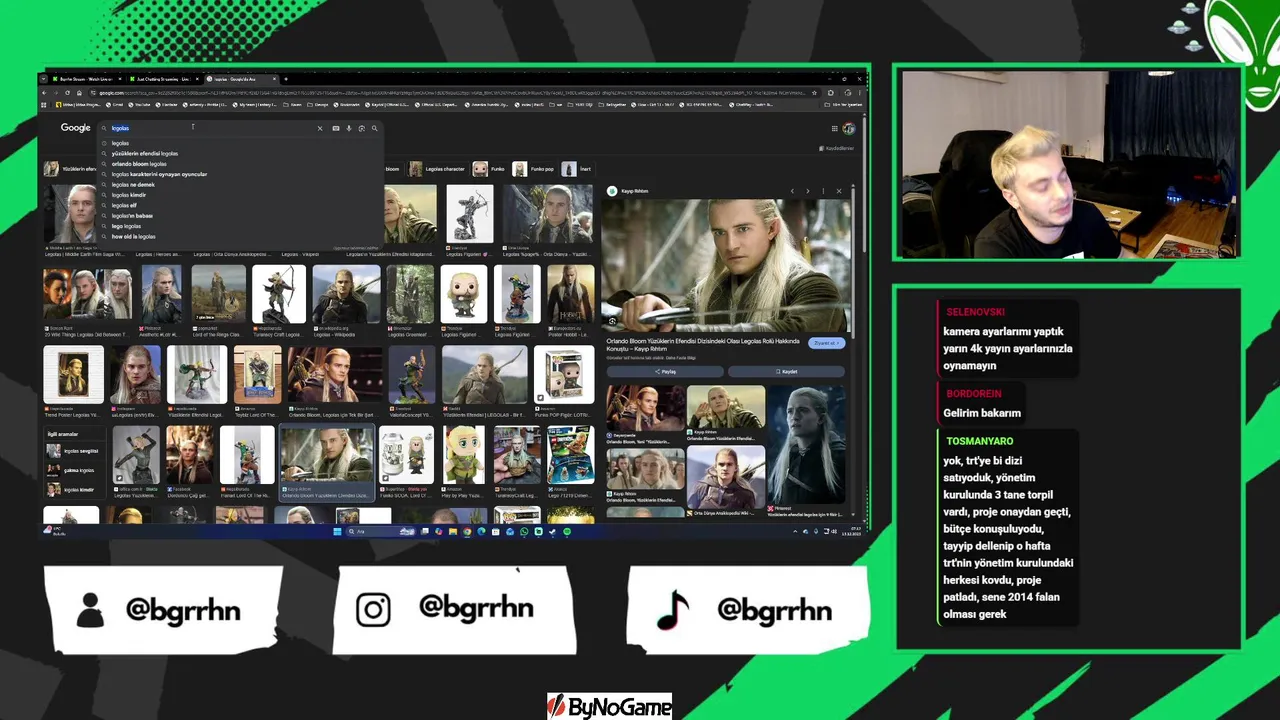Open related search 'çakma legolas'
The width and height of the screenshot is (1280, 720).
point(73,470)
